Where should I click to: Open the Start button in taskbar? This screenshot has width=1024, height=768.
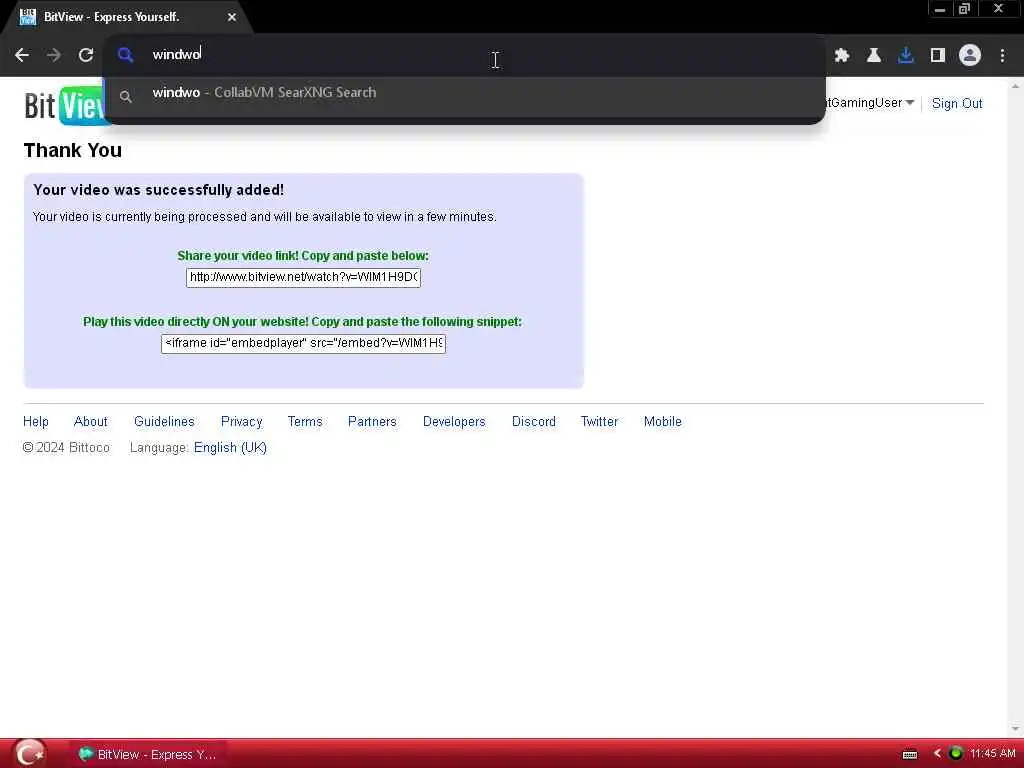pos(29,754)
